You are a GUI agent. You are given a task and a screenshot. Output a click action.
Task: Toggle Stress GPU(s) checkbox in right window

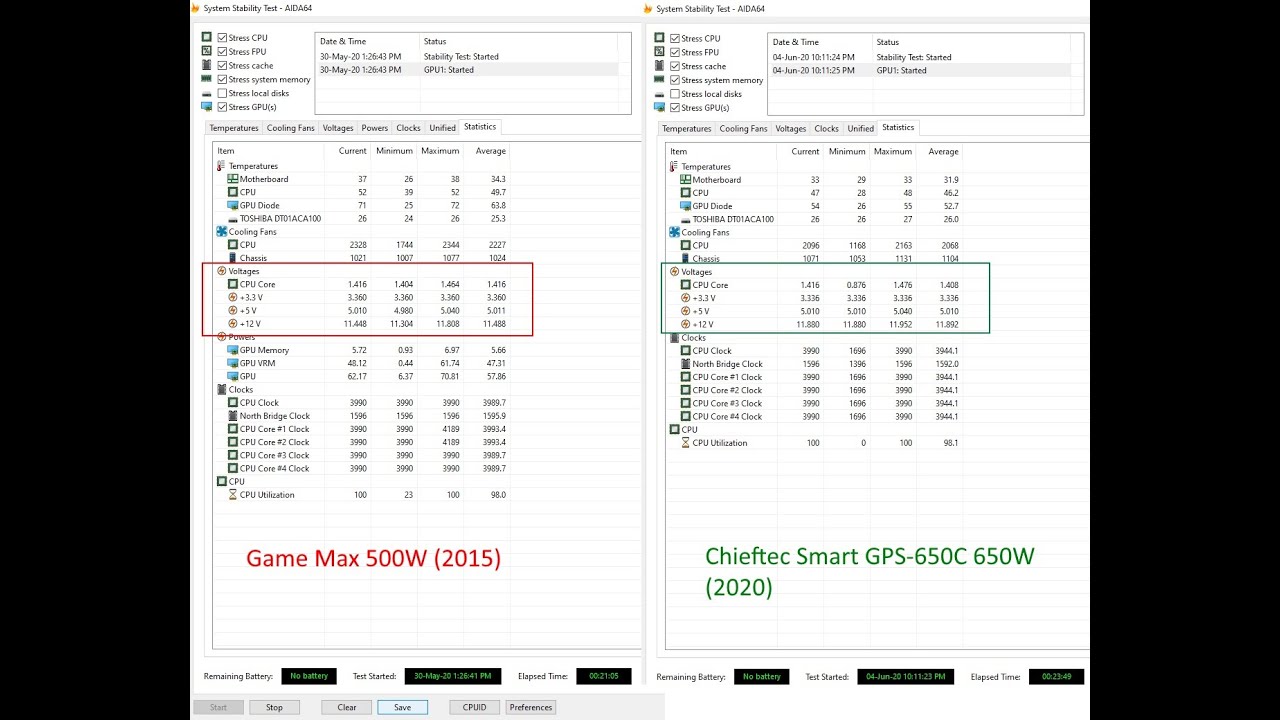(675, 108)
